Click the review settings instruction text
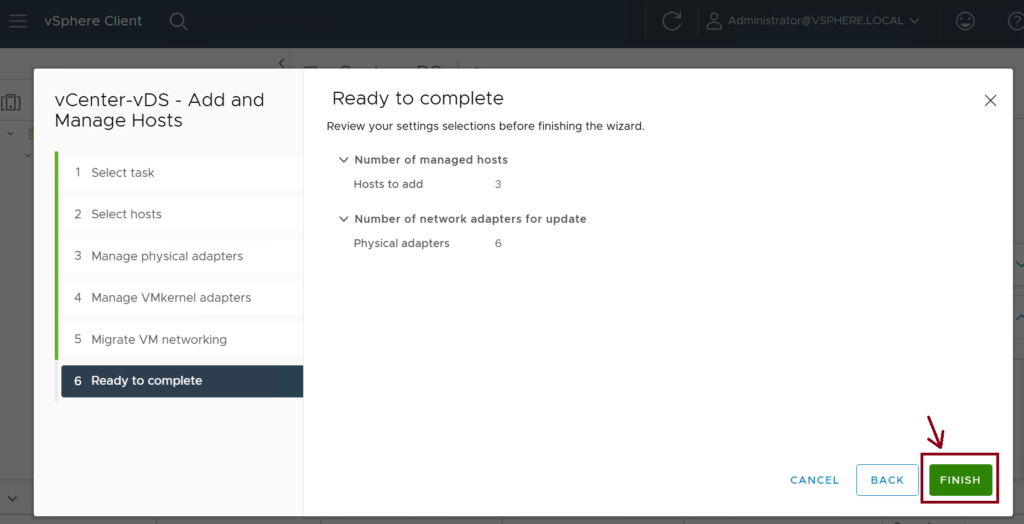Screen dimensions: 1024x524 [x=485, y=126]
